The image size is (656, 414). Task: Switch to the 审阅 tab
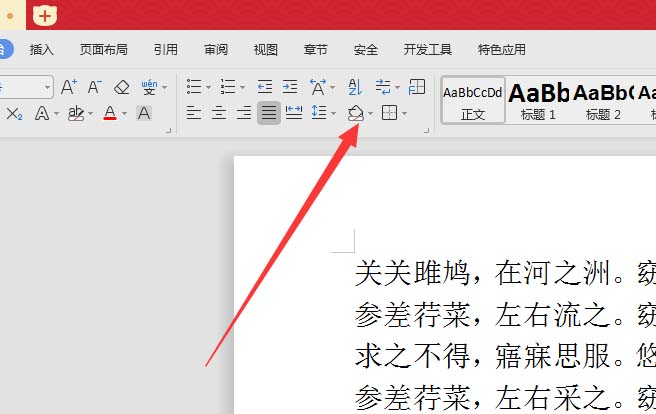pyautogui.click(x=216, y=50)
